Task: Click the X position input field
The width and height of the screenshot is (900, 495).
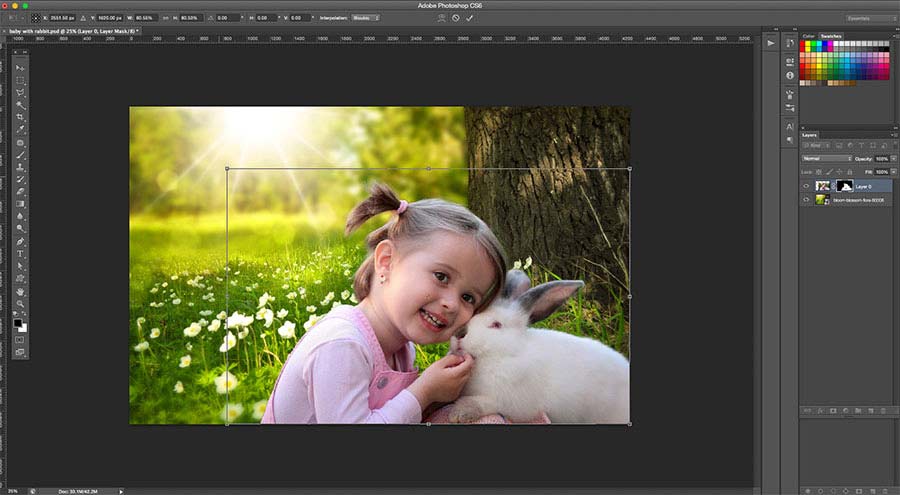Action: coord(63,17)
